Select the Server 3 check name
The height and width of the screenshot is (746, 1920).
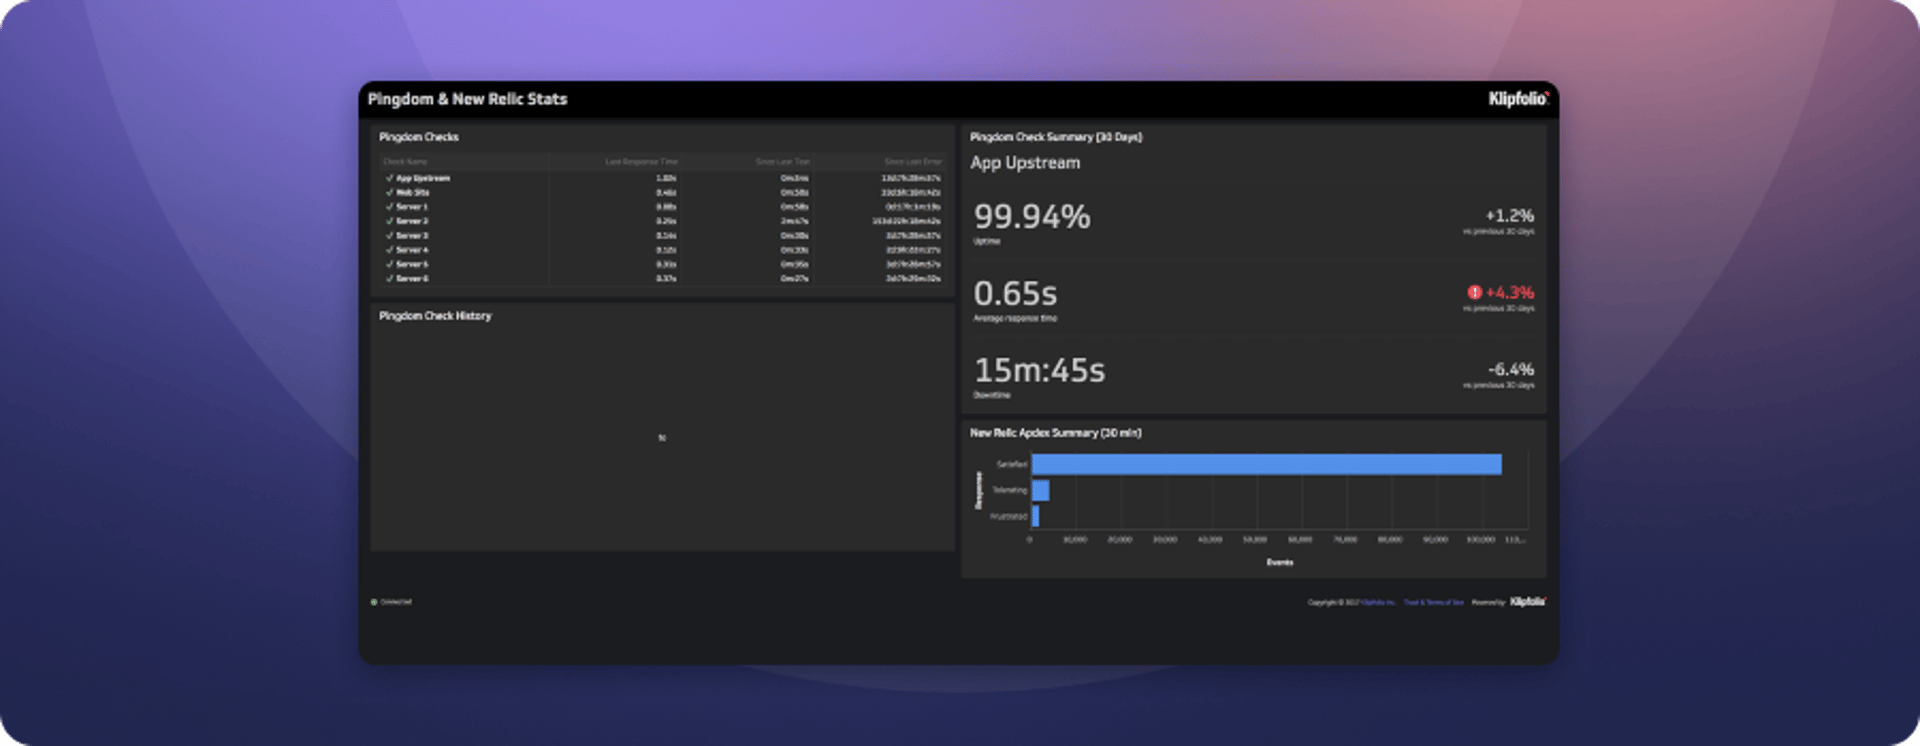(412, 236)
